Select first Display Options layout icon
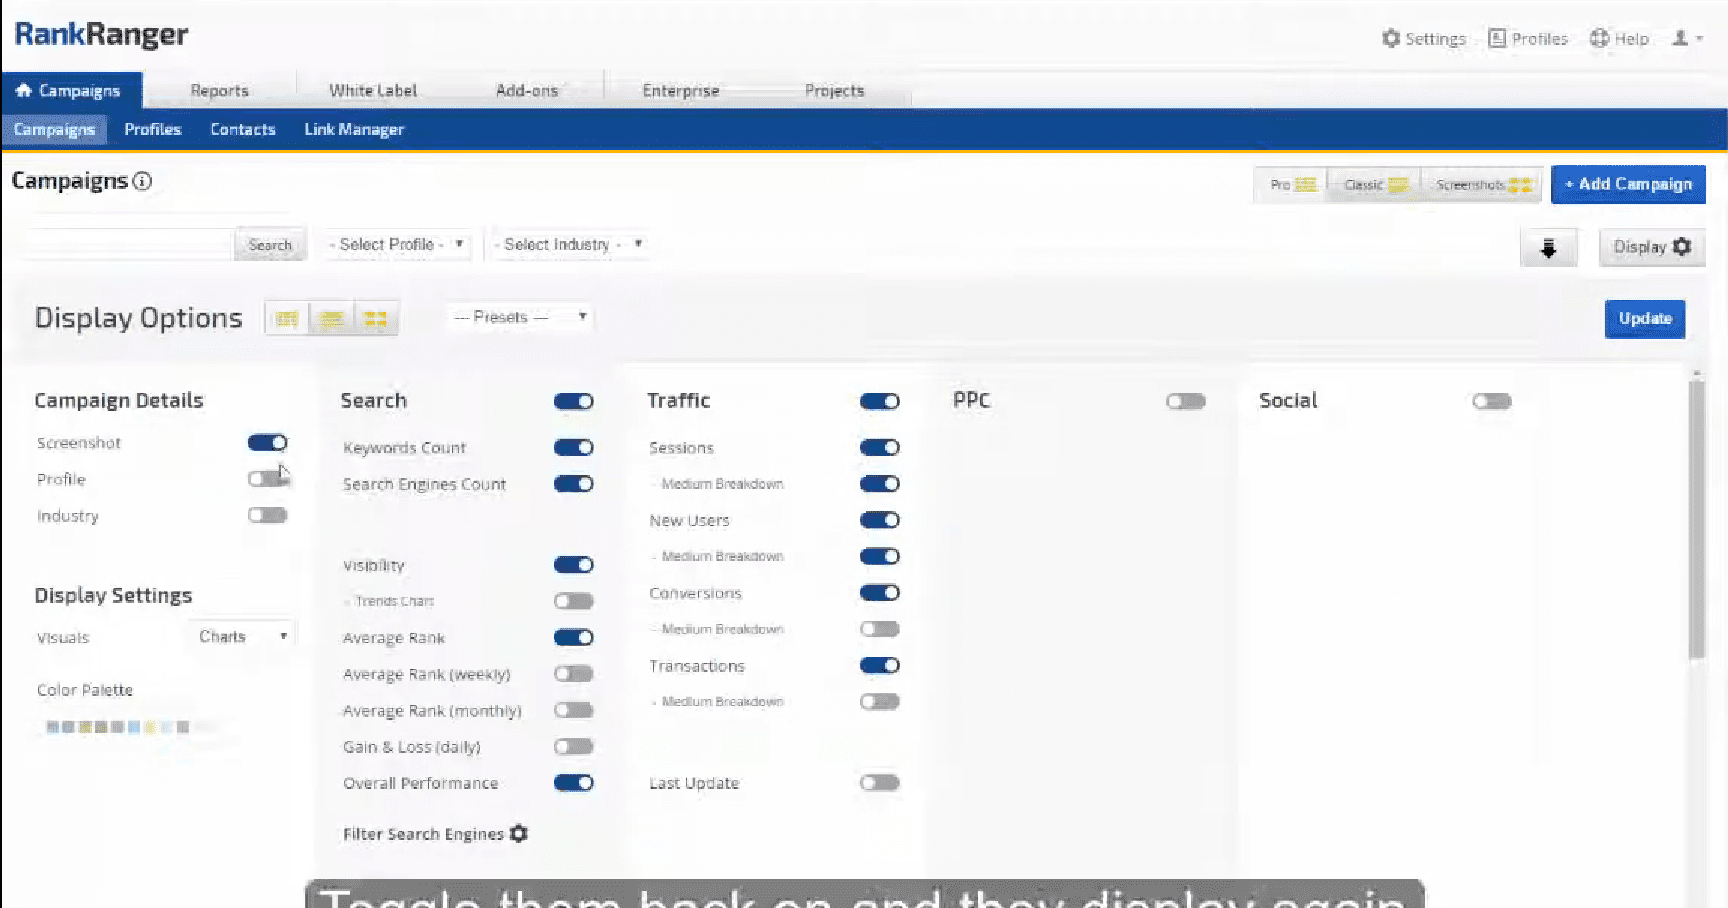1728x908 pixels. click(x=287, y=318)
